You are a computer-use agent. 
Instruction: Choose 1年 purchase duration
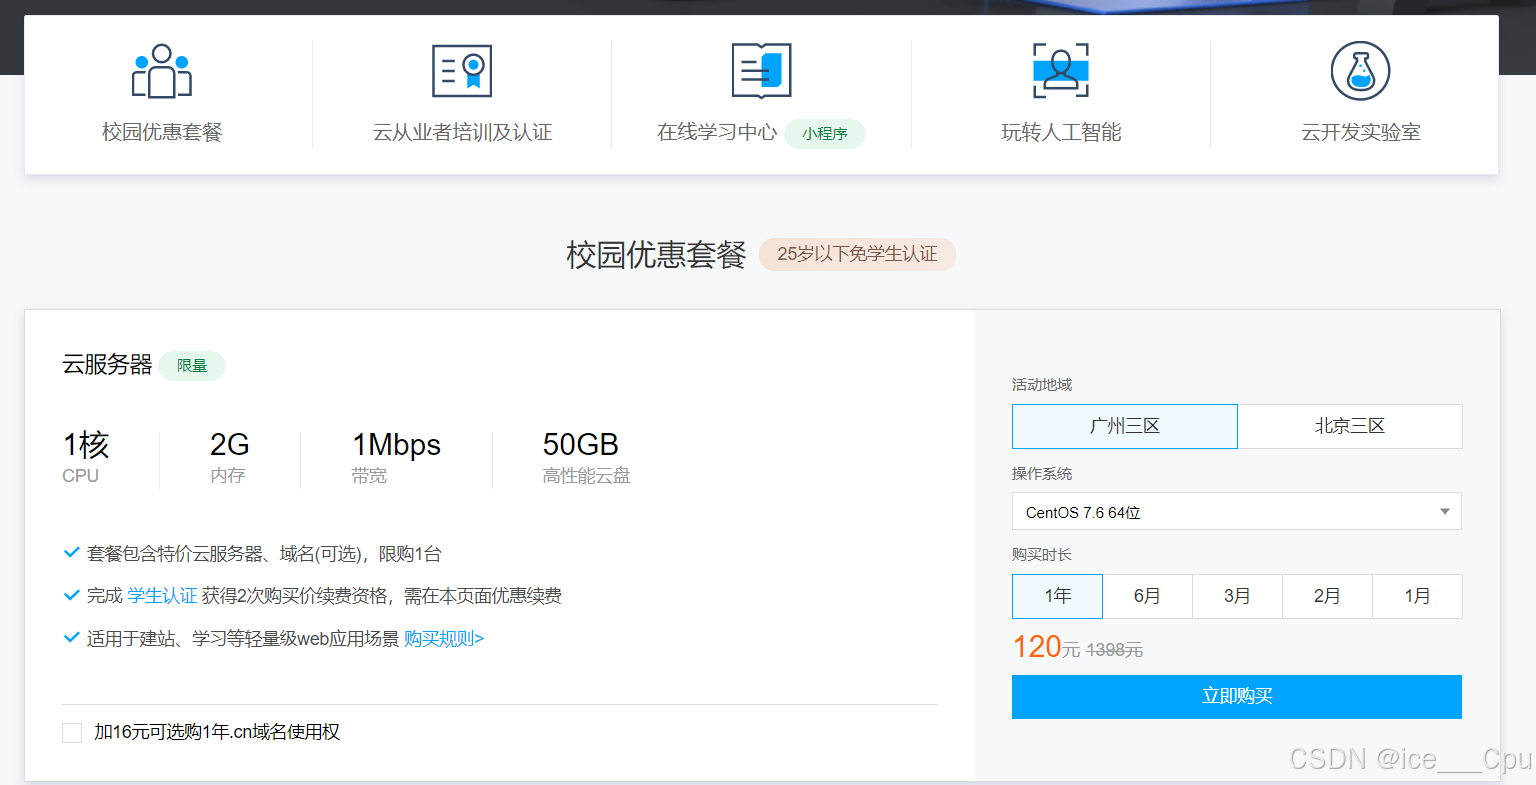(x=1057, y=596)
